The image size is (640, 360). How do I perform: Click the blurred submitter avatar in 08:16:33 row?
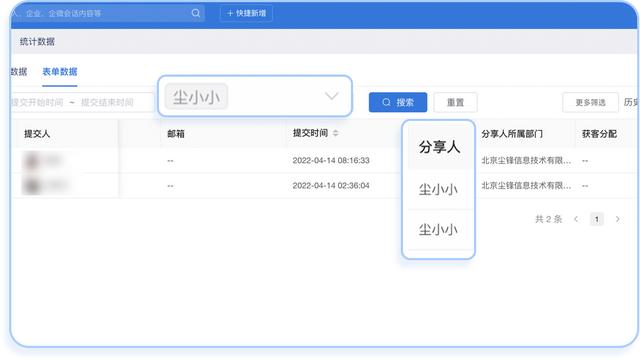[x=32, y=160]
